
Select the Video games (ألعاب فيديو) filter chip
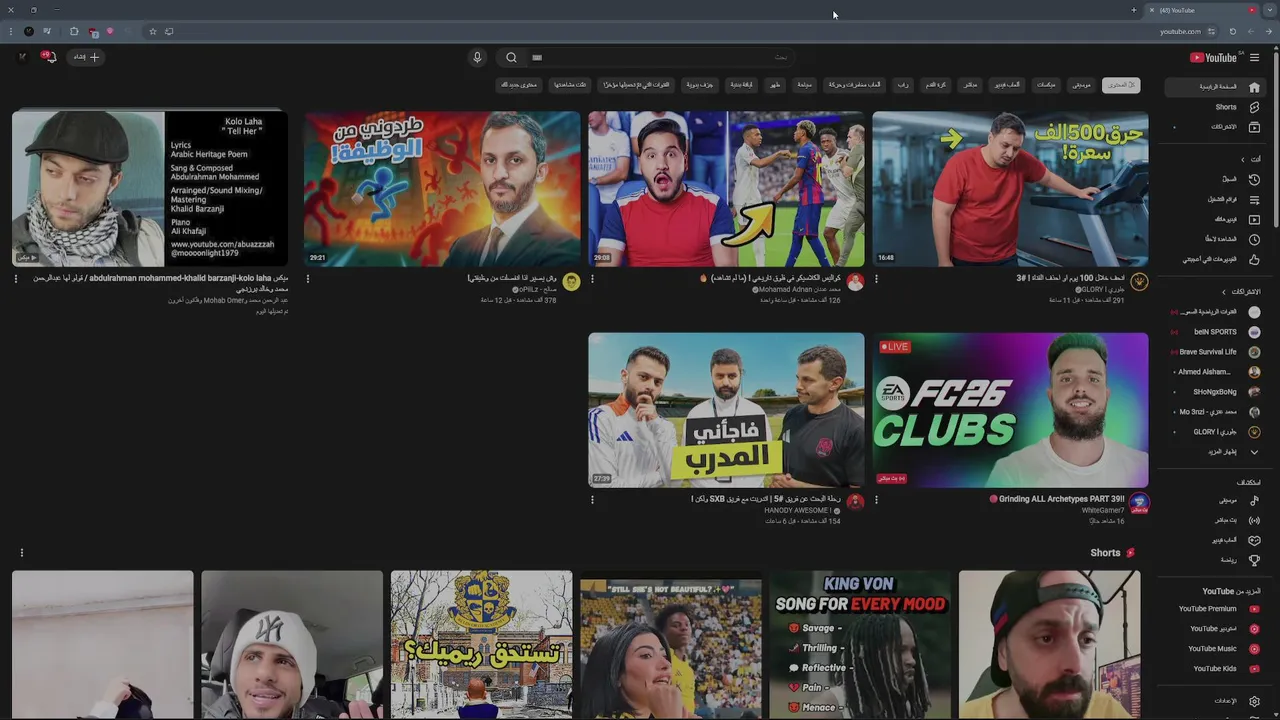tap(1007, 85)
